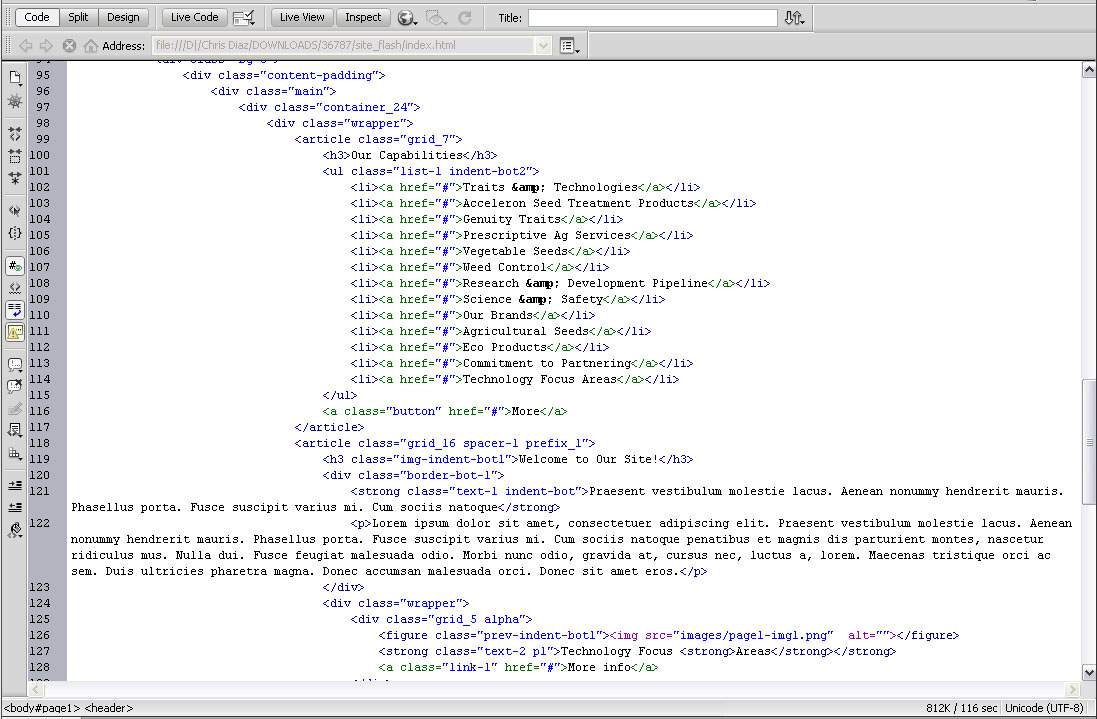This screenshot has width=1097, height=719.
Task: Switch to Design view
Action: click(123, 17)
